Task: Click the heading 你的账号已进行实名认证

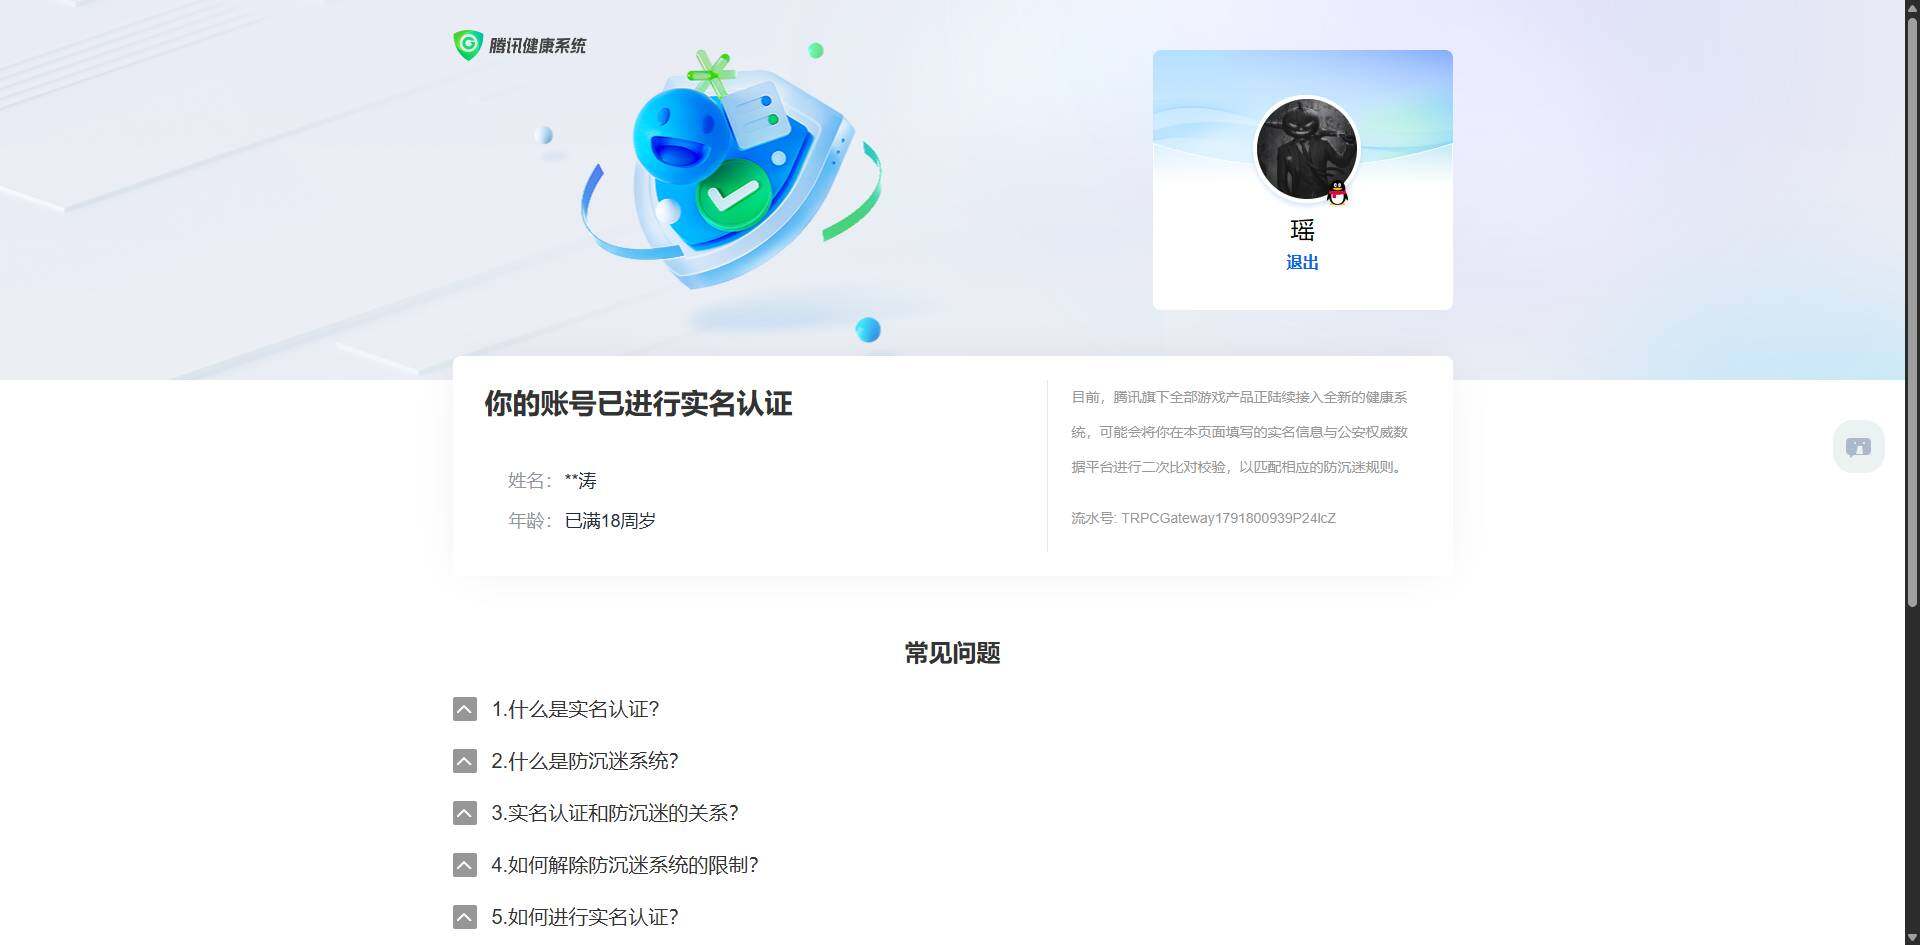Action: [x=638, y=403]
